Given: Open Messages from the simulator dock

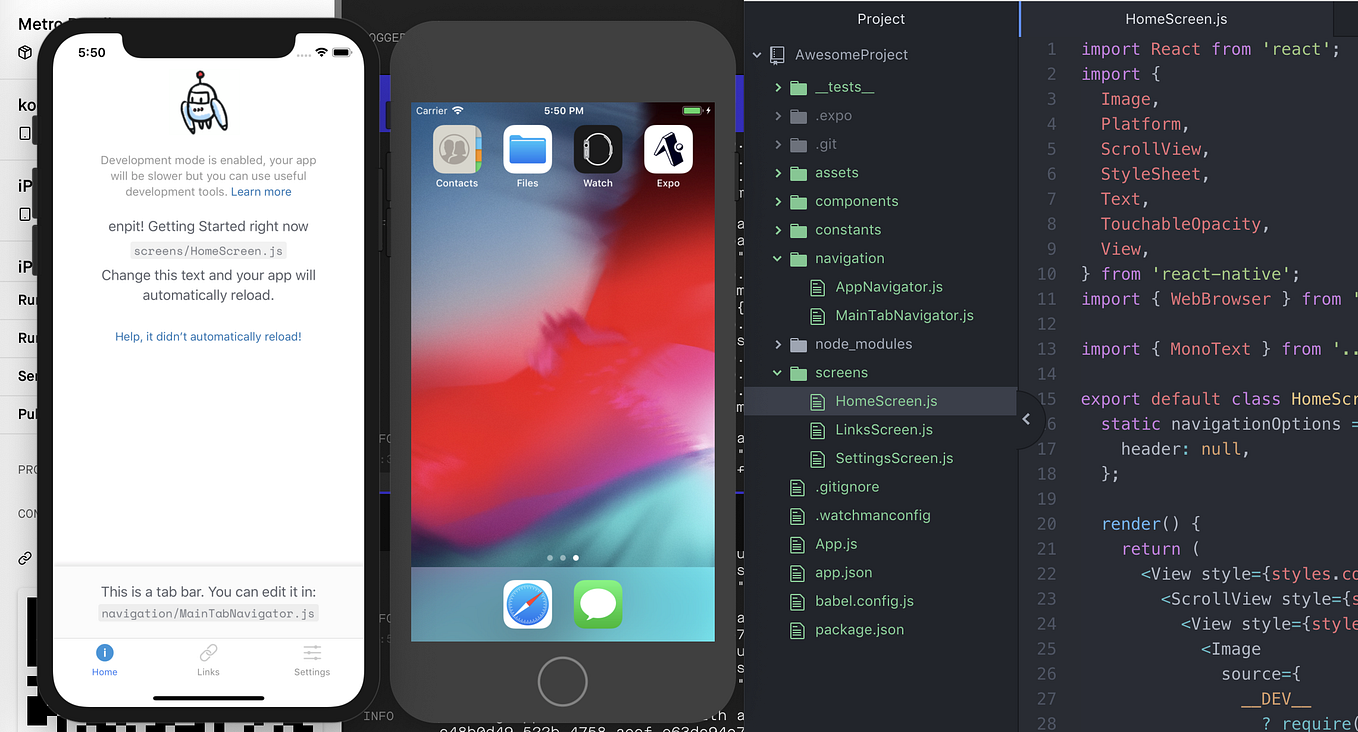Looking at the screenshot, I should coord(598,604).
